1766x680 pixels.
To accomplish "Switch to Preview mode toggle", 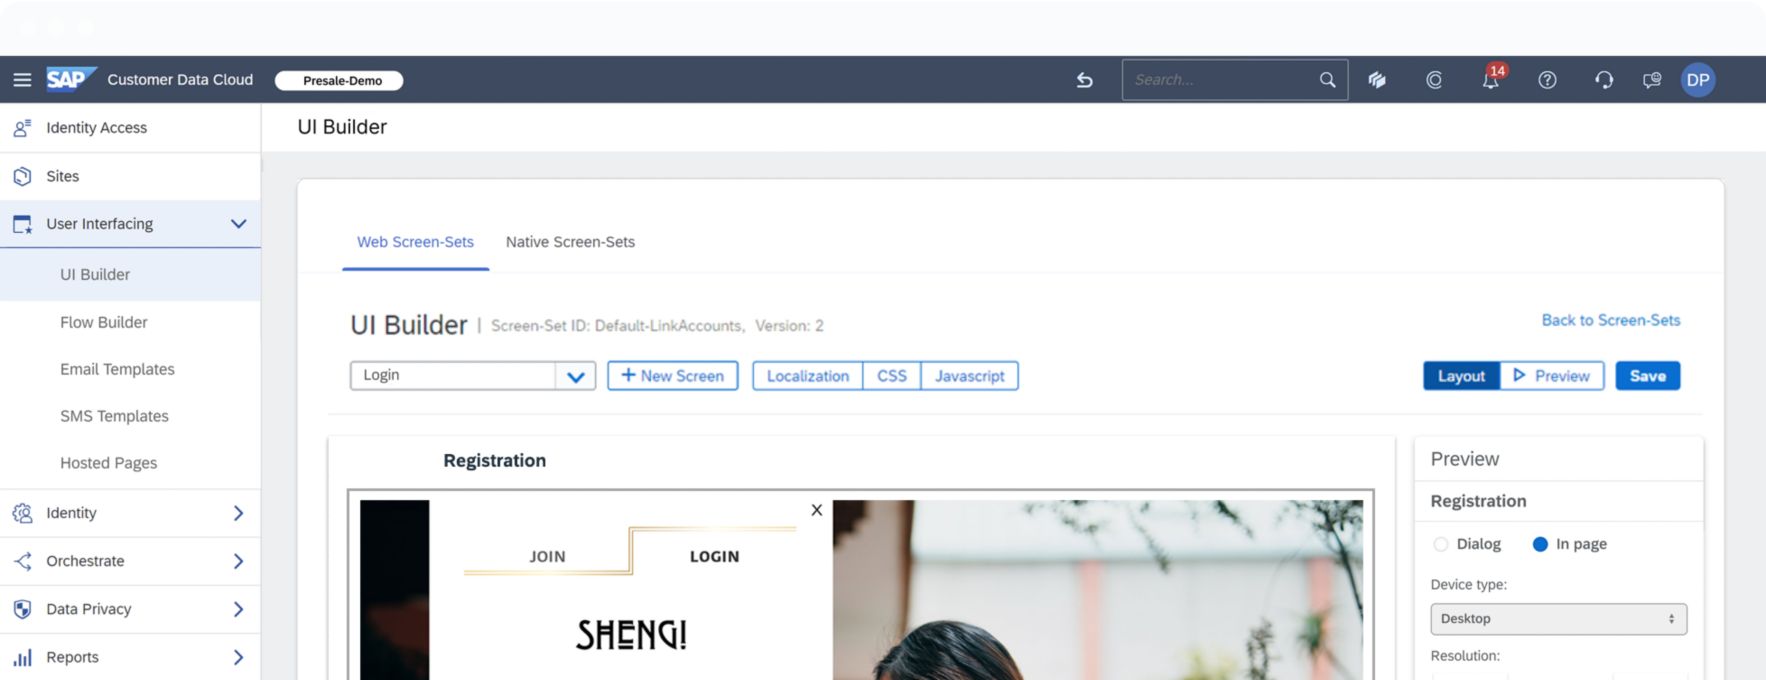I will click(1552, 376).
